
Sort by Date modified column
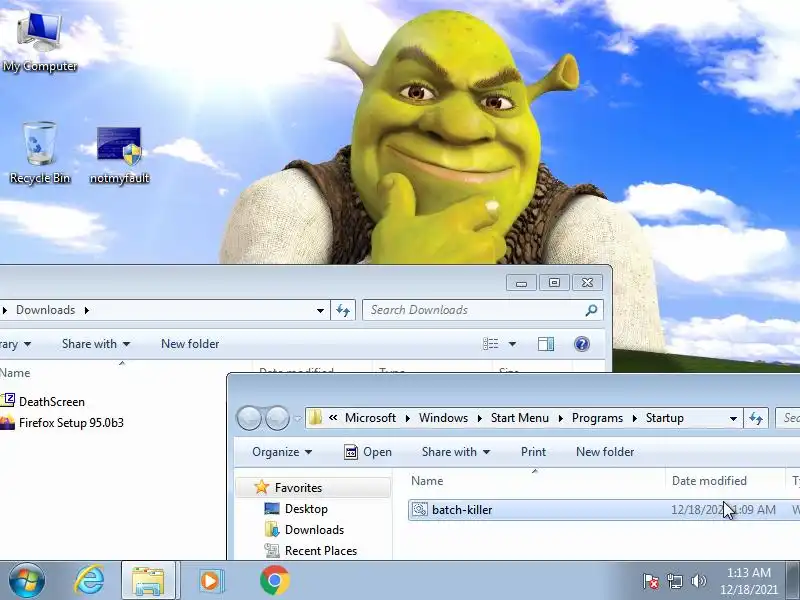tap(725, 481)
